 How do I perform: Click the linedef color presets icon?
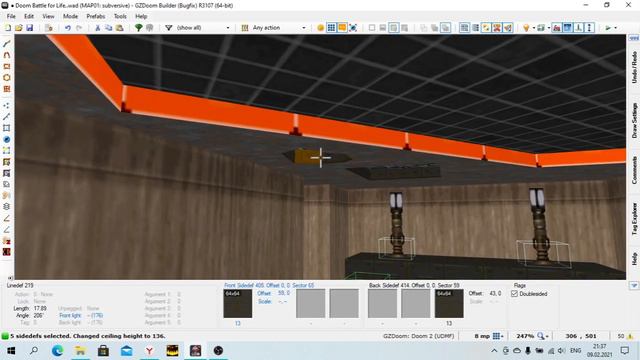(245, 28)
